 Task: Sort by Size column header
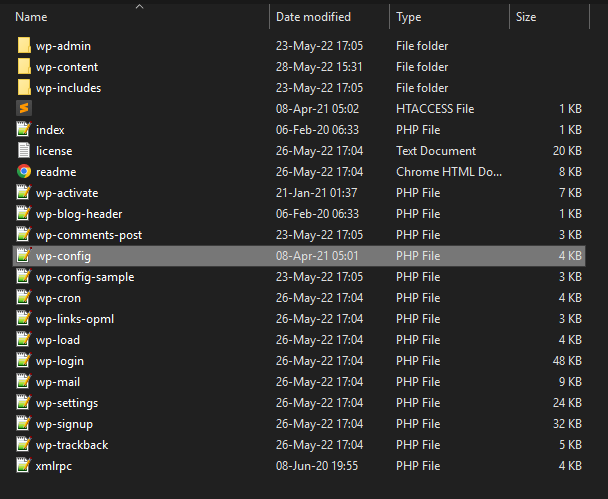click(526, 17)
